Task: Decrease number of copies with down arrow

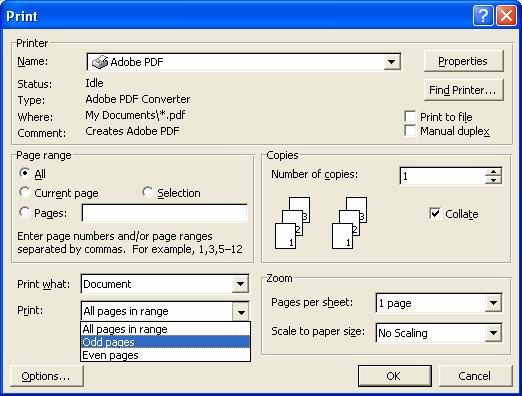Action: (x=493, y=180)
